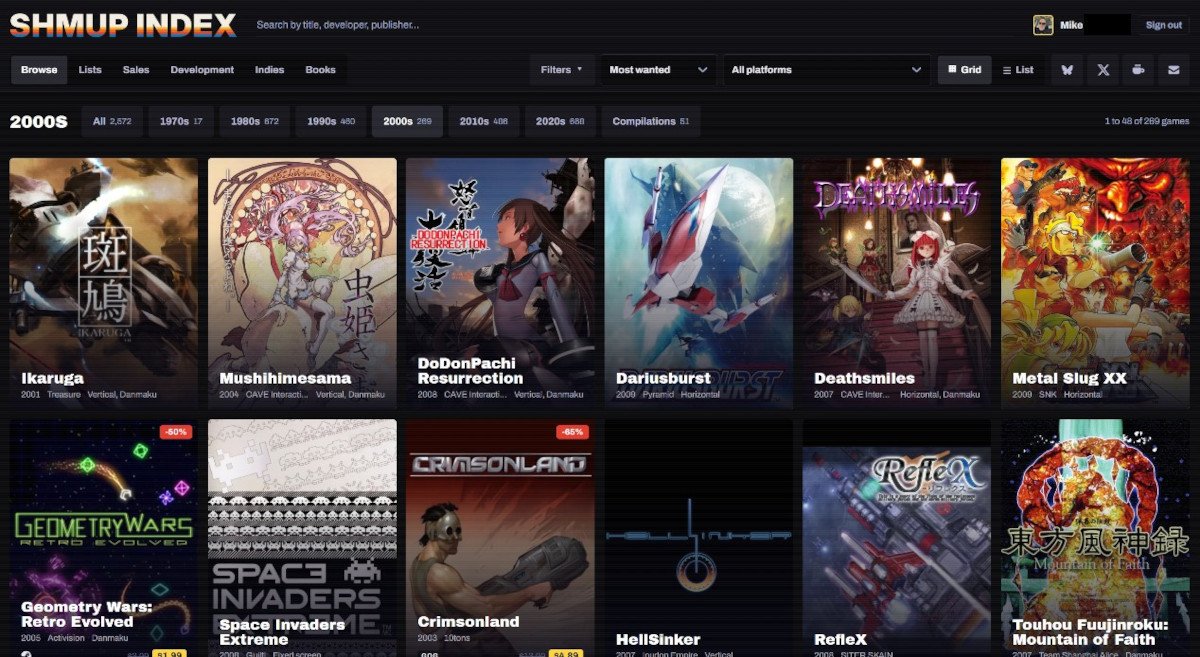
Task: Open the HellSinker game card
Action: 699,538
